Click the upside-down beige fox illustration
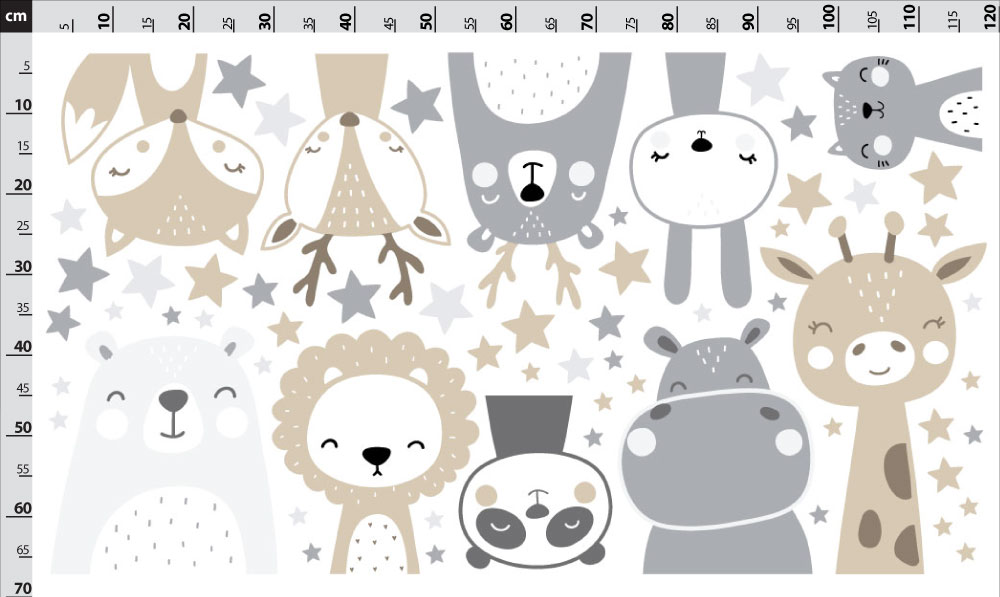Image resolution: width=1000 pixels, height=597 pixels. click(163, 153)
